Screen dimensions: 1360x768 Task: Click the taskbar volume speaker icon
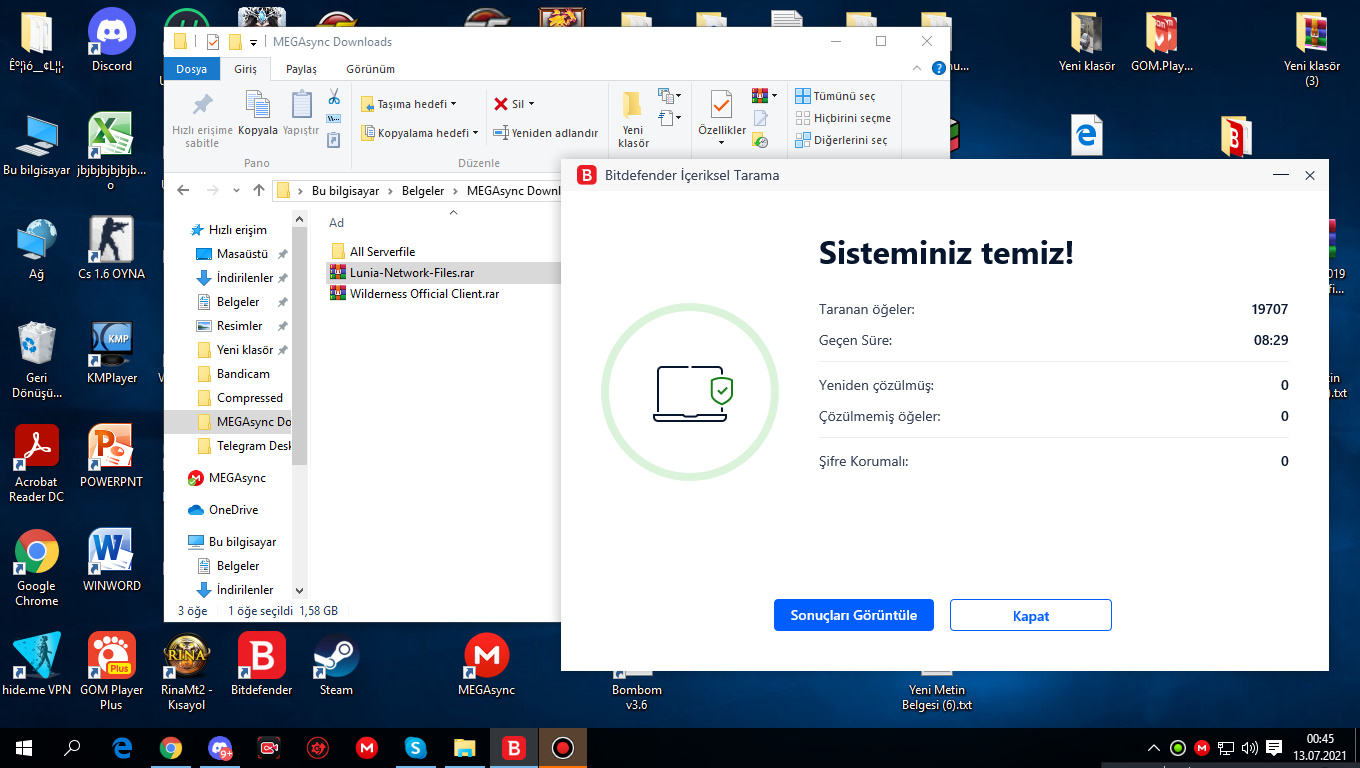pyautogui.click(x=1249, y=748)
